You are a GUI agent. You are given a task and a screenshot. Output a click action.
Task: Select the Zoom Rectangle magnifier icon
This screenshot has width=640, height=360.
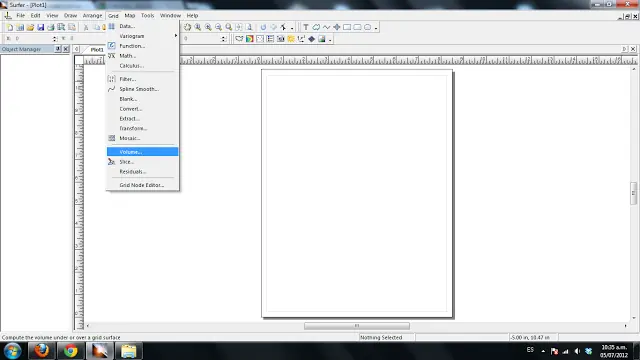point(229,27)
